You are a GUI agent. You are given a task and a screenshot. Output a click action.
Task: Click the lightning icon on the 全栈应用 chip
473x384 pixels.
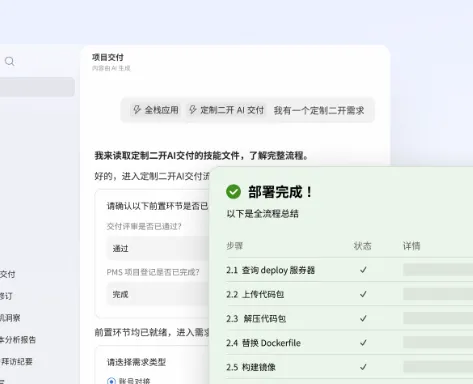point(137,110)
